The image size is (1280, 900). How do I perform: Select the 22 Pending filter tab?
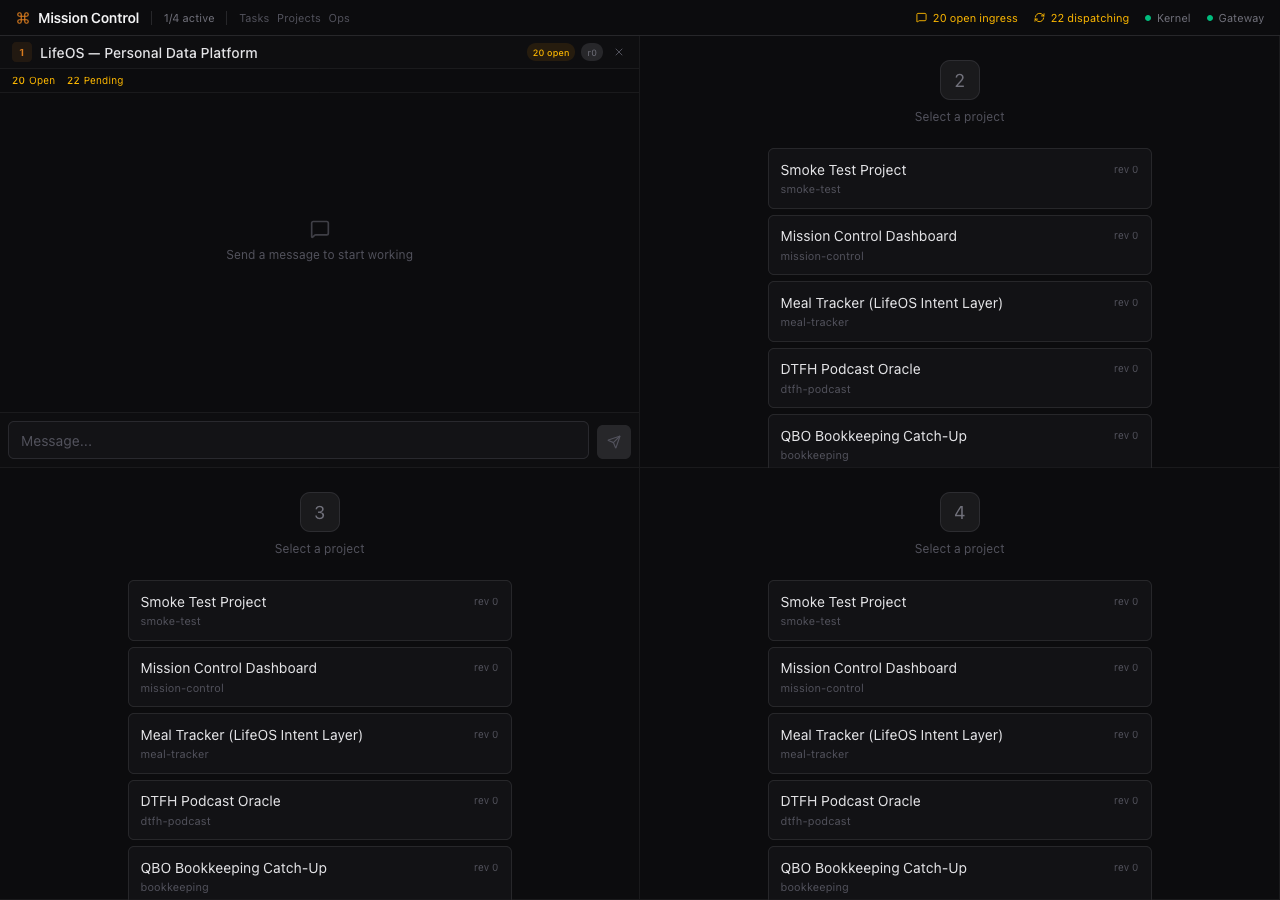(x=95, y=81)
